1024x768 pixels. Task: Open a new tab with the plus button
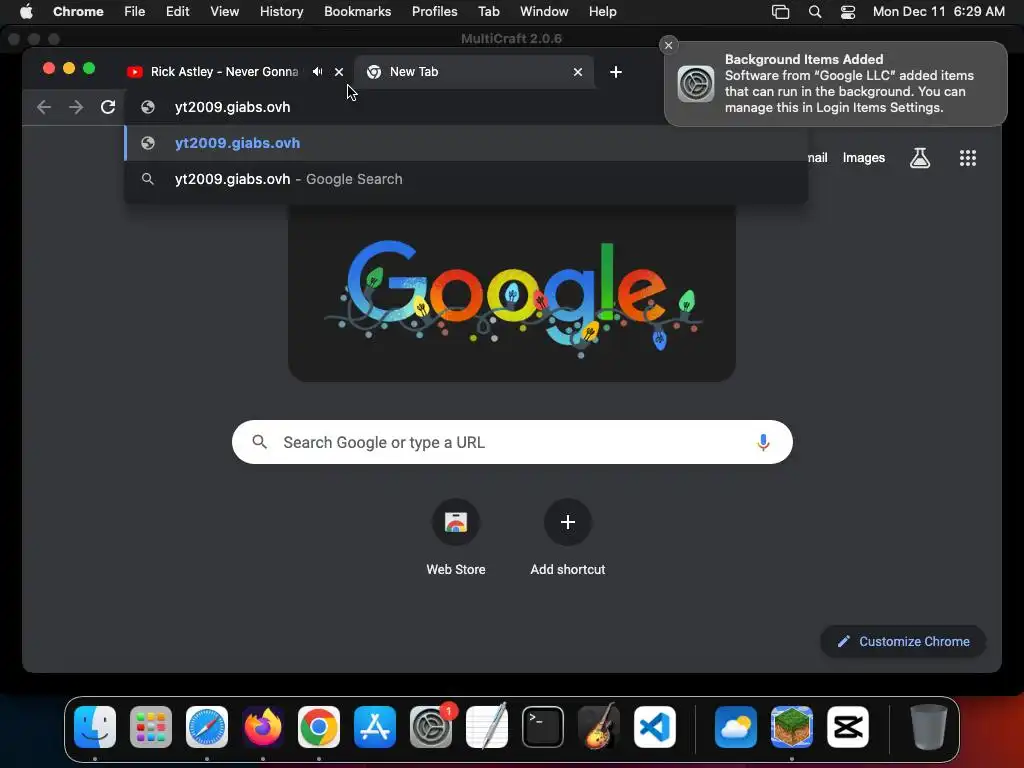click(616, 72)
